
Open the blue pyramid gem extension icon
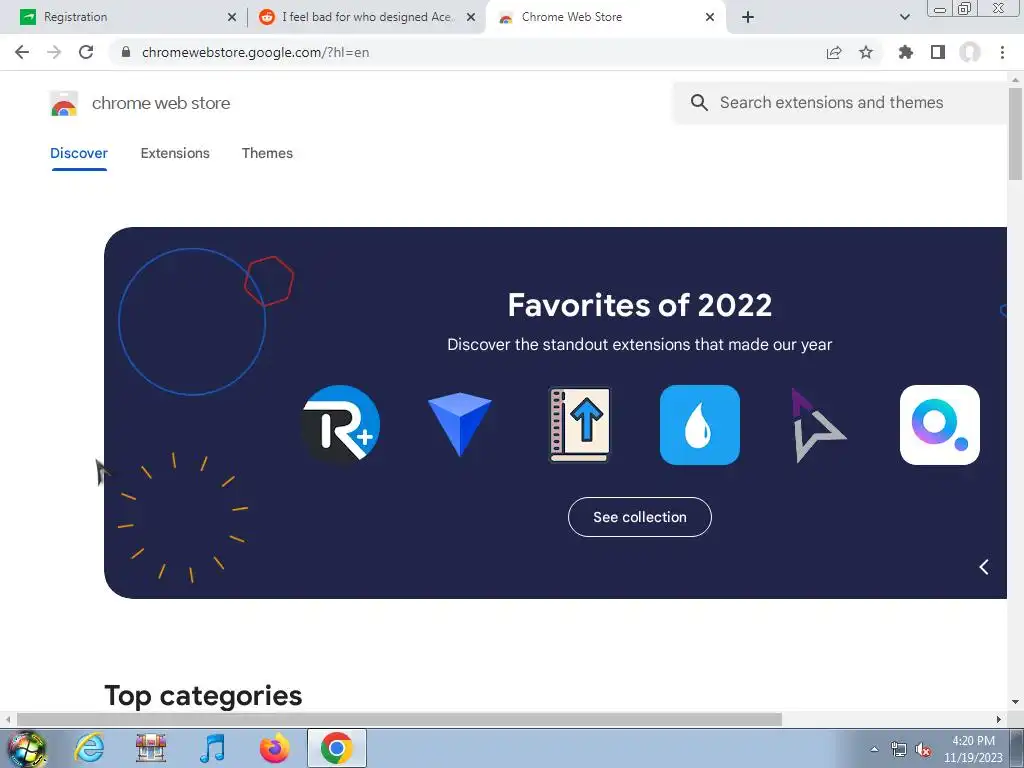click(460, 424)
